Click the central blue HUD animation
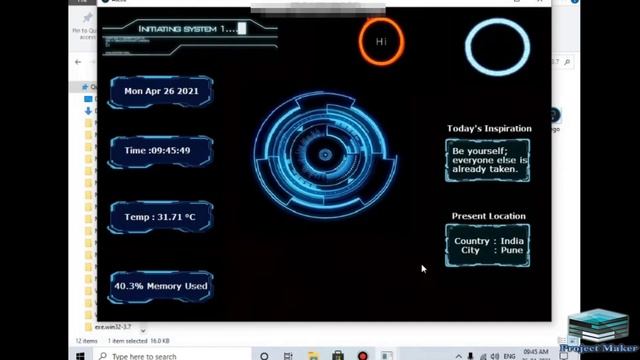Image resolution: width=640 pixels, height=360 pixels. coord(325,155)
